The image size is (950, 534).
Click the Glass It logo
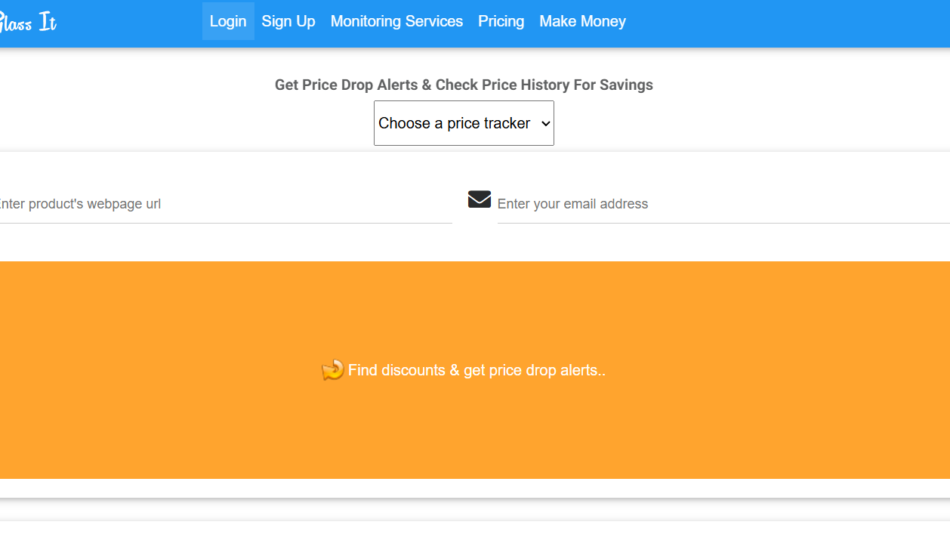pyautogui.click(x=28, y=22)
